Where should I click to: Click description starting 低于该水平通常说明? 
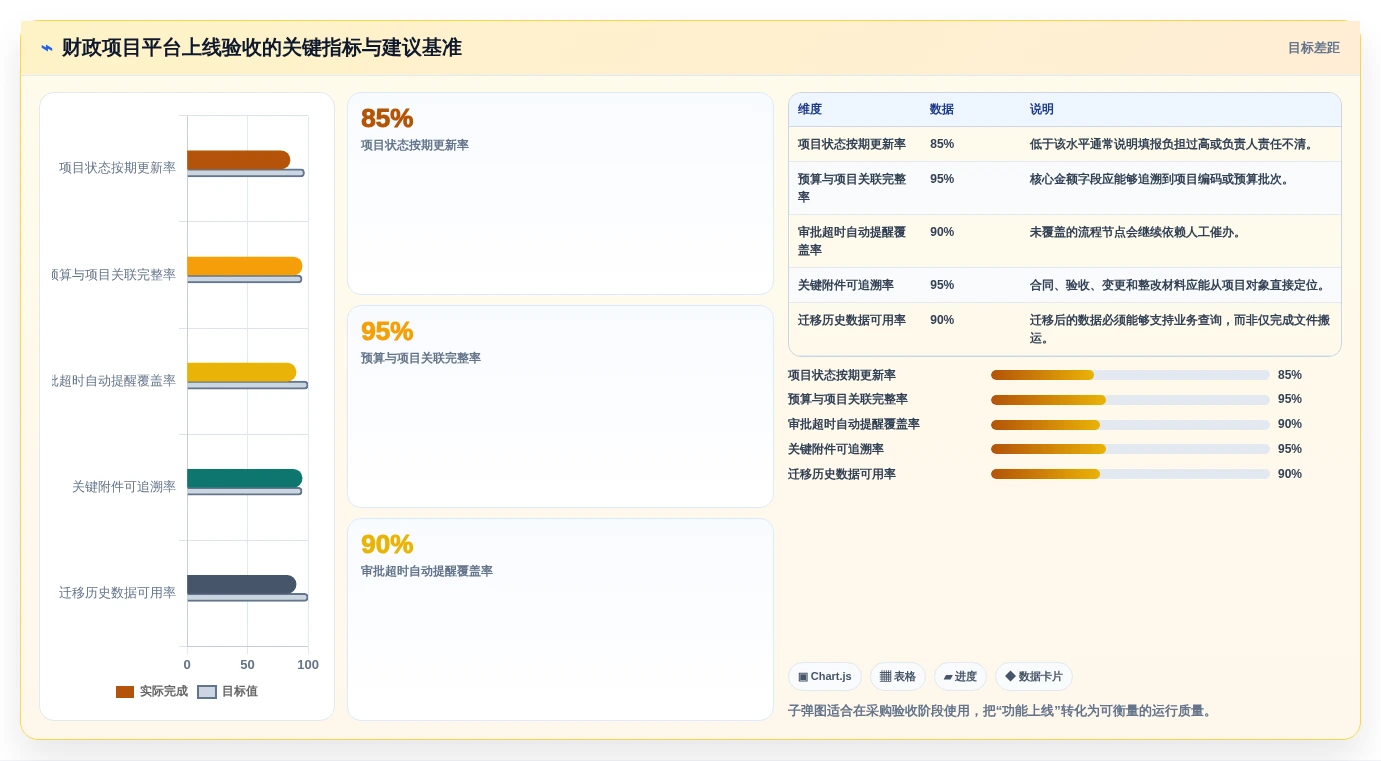click(x=1174, y=144)
